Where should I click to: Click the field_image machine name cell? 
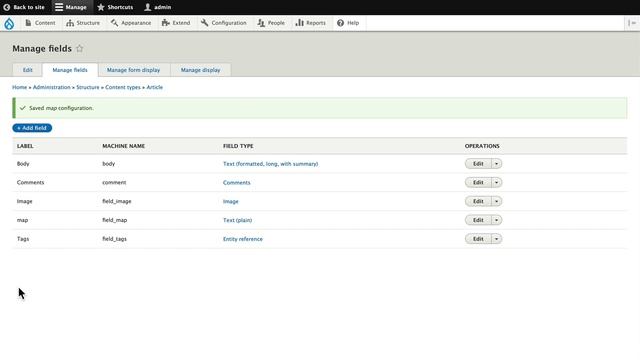[117, 201]
